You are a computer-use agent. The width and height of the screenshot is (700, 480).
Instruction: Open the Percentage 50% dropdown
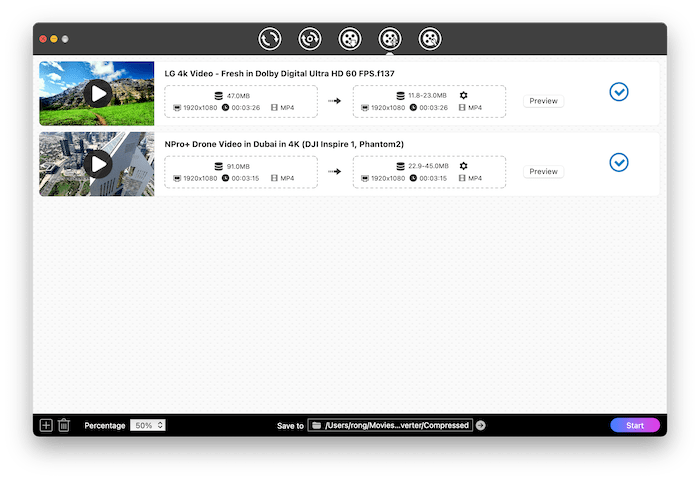148,425
